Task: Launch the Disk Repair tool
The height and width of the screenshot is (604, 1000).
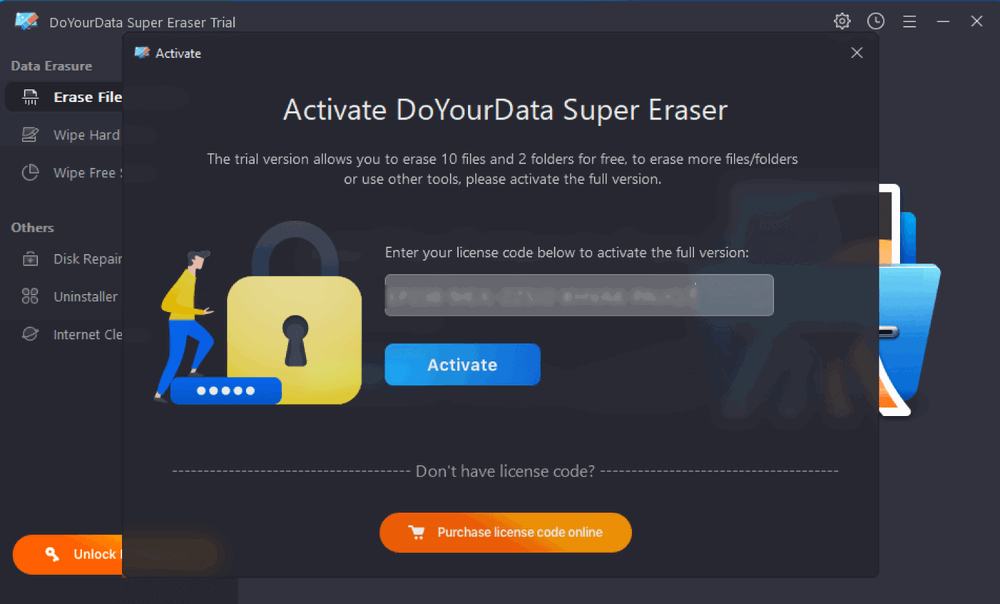Action: pos(80,258)
